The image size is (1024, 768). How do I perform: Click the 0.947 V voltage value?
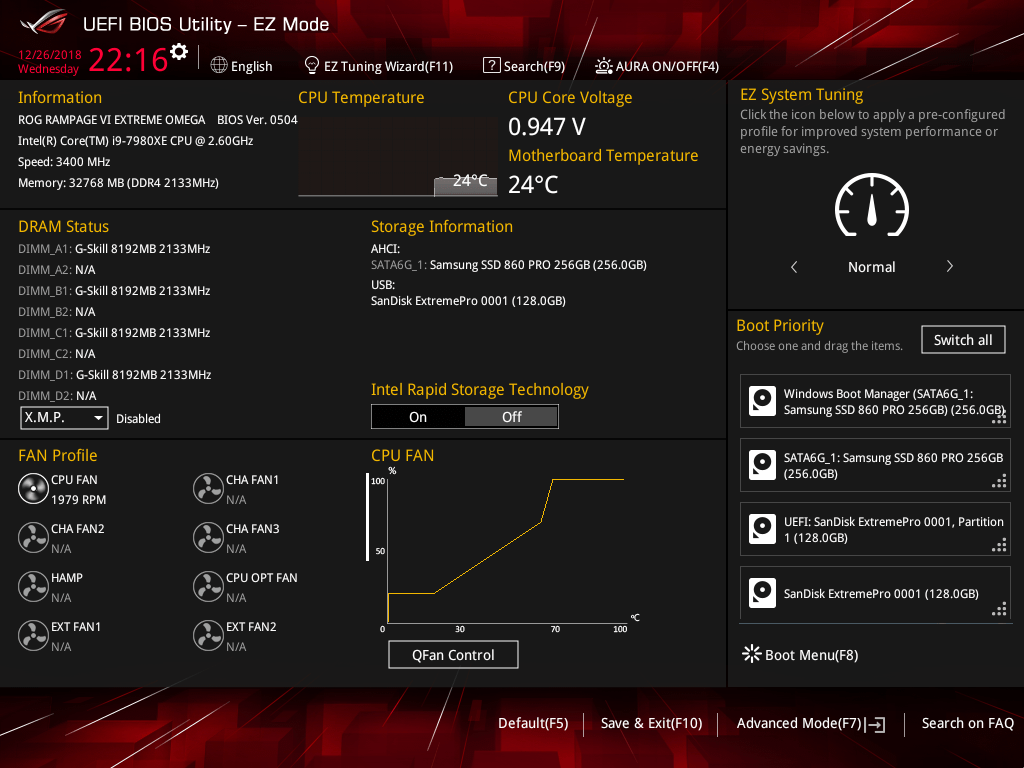click(547, 127)
